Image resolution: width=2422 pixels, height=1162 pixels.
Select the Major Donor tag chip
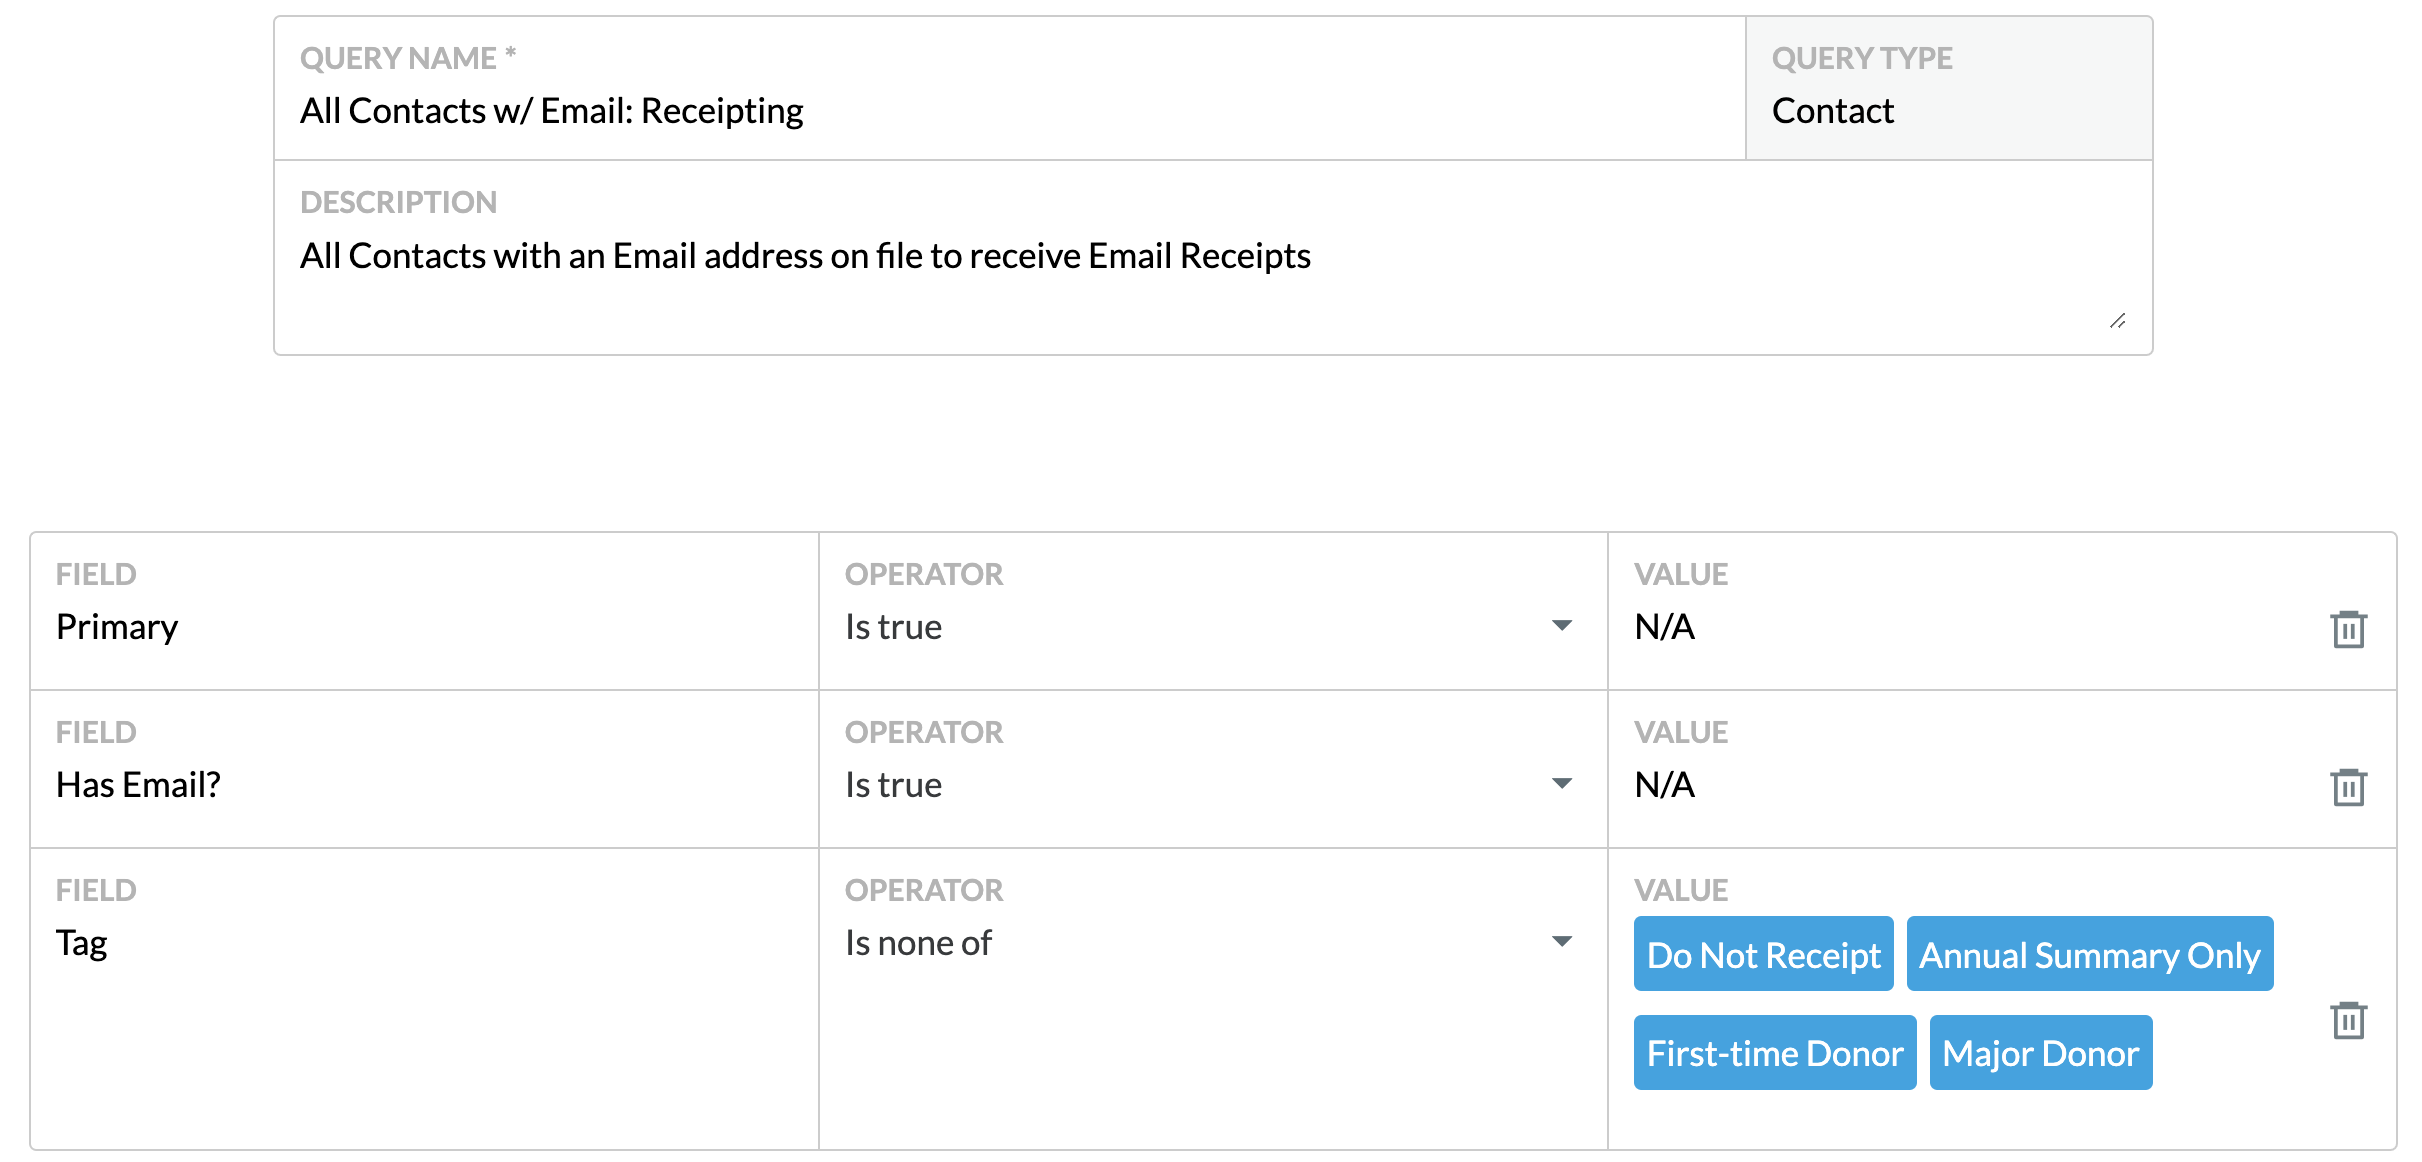click(2040, 1052)
